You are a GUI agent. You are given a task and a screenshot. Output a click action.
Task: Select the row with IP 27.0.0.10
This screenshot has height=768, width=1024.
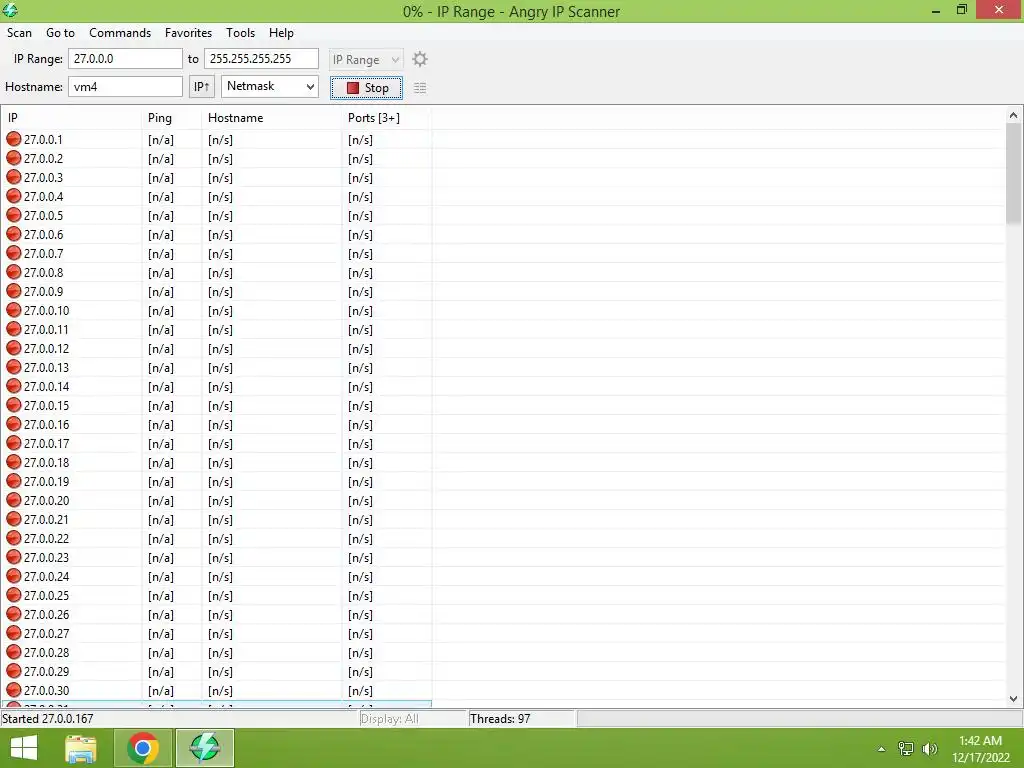coord(216,310)
